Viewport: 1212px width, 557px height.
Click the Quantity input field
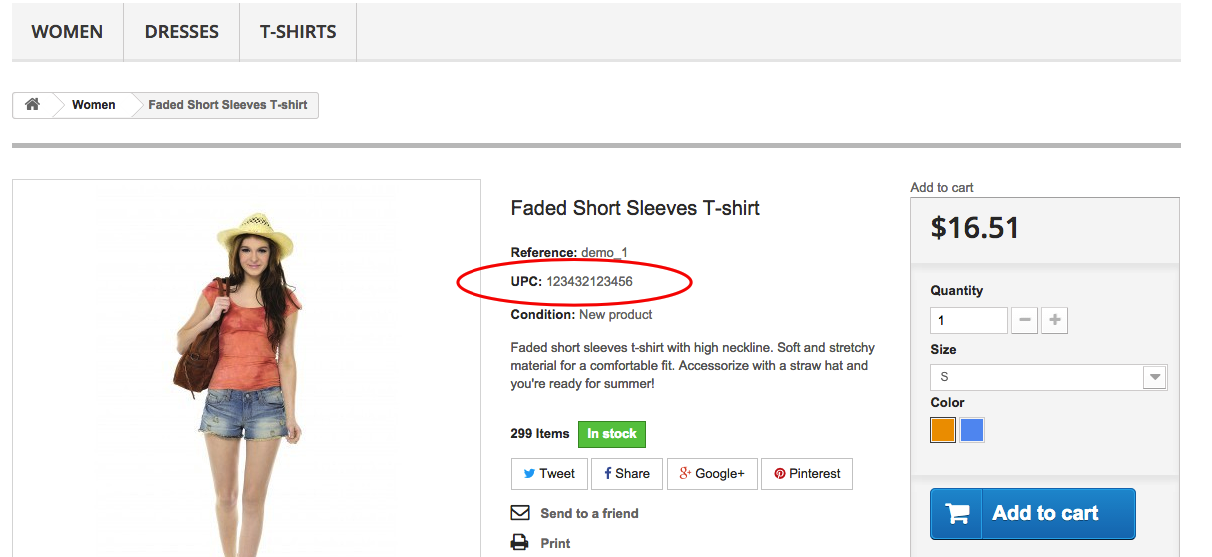pos(968,321)
